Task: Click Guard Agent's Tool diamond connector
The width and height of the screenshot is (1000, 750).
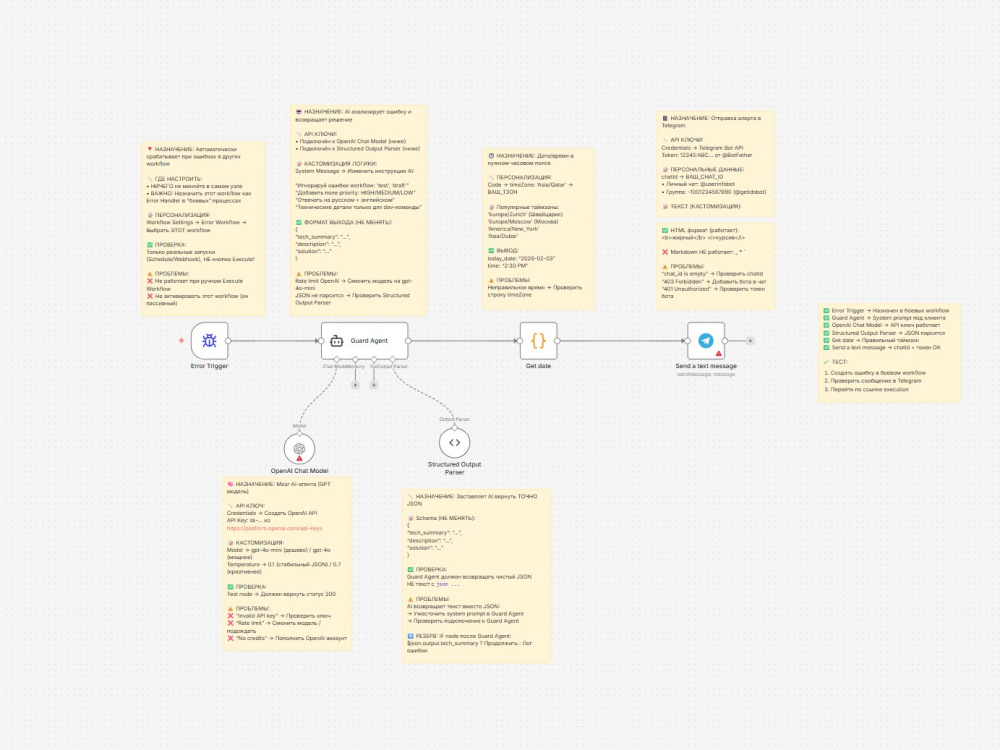Action: click(374, 360)
